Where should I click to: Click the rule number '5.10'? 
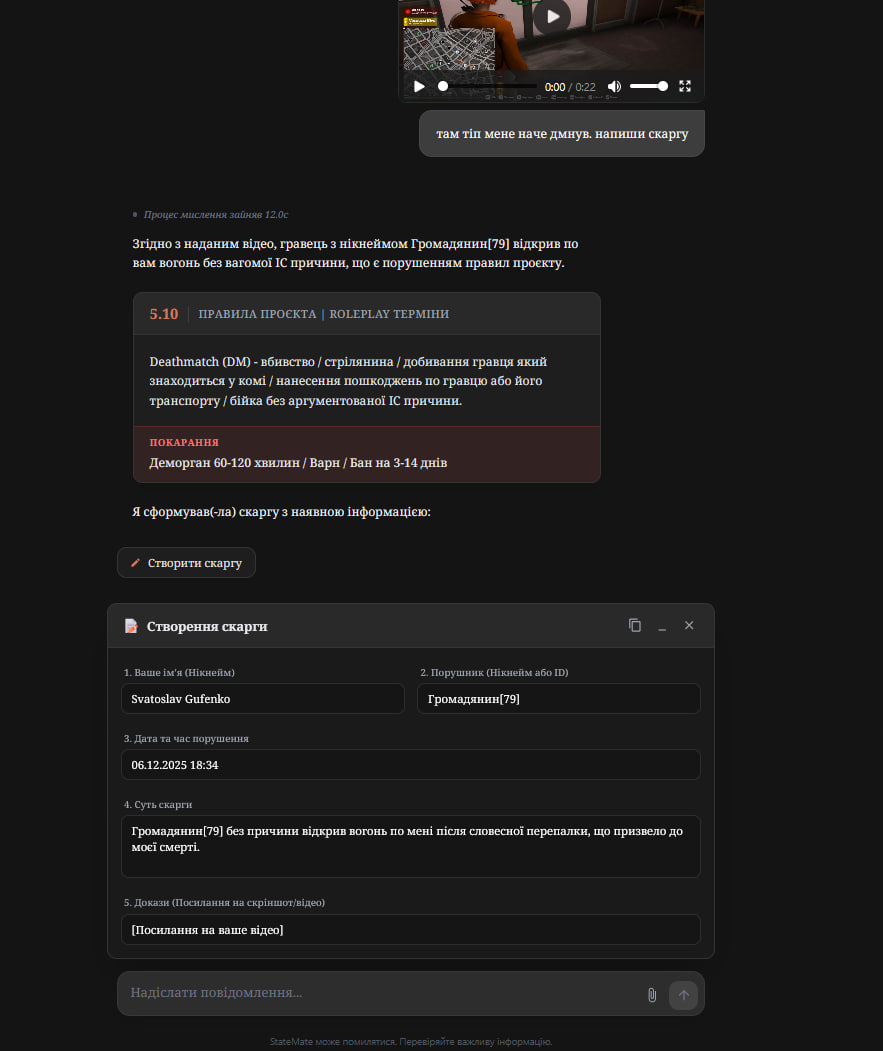pos(164,314)
